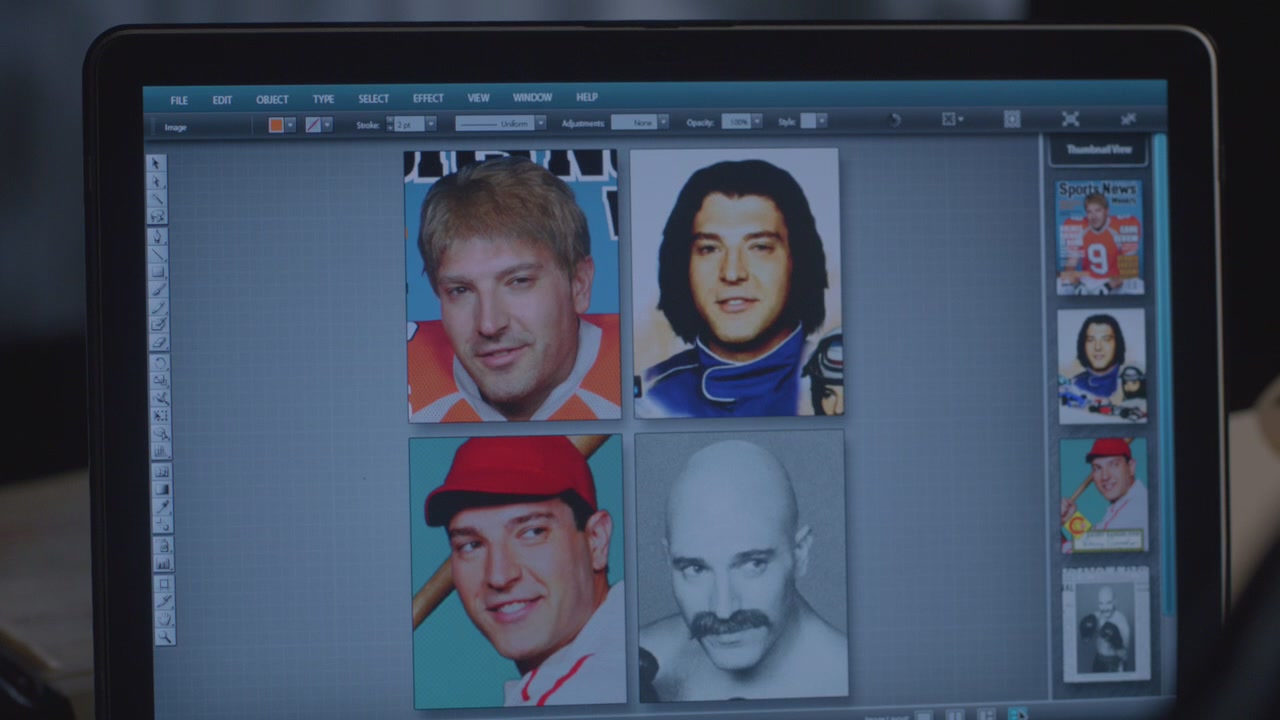Click the orange fill color swatch
The height and width of the screenshot is (720, 1280).
click(276, 125)
